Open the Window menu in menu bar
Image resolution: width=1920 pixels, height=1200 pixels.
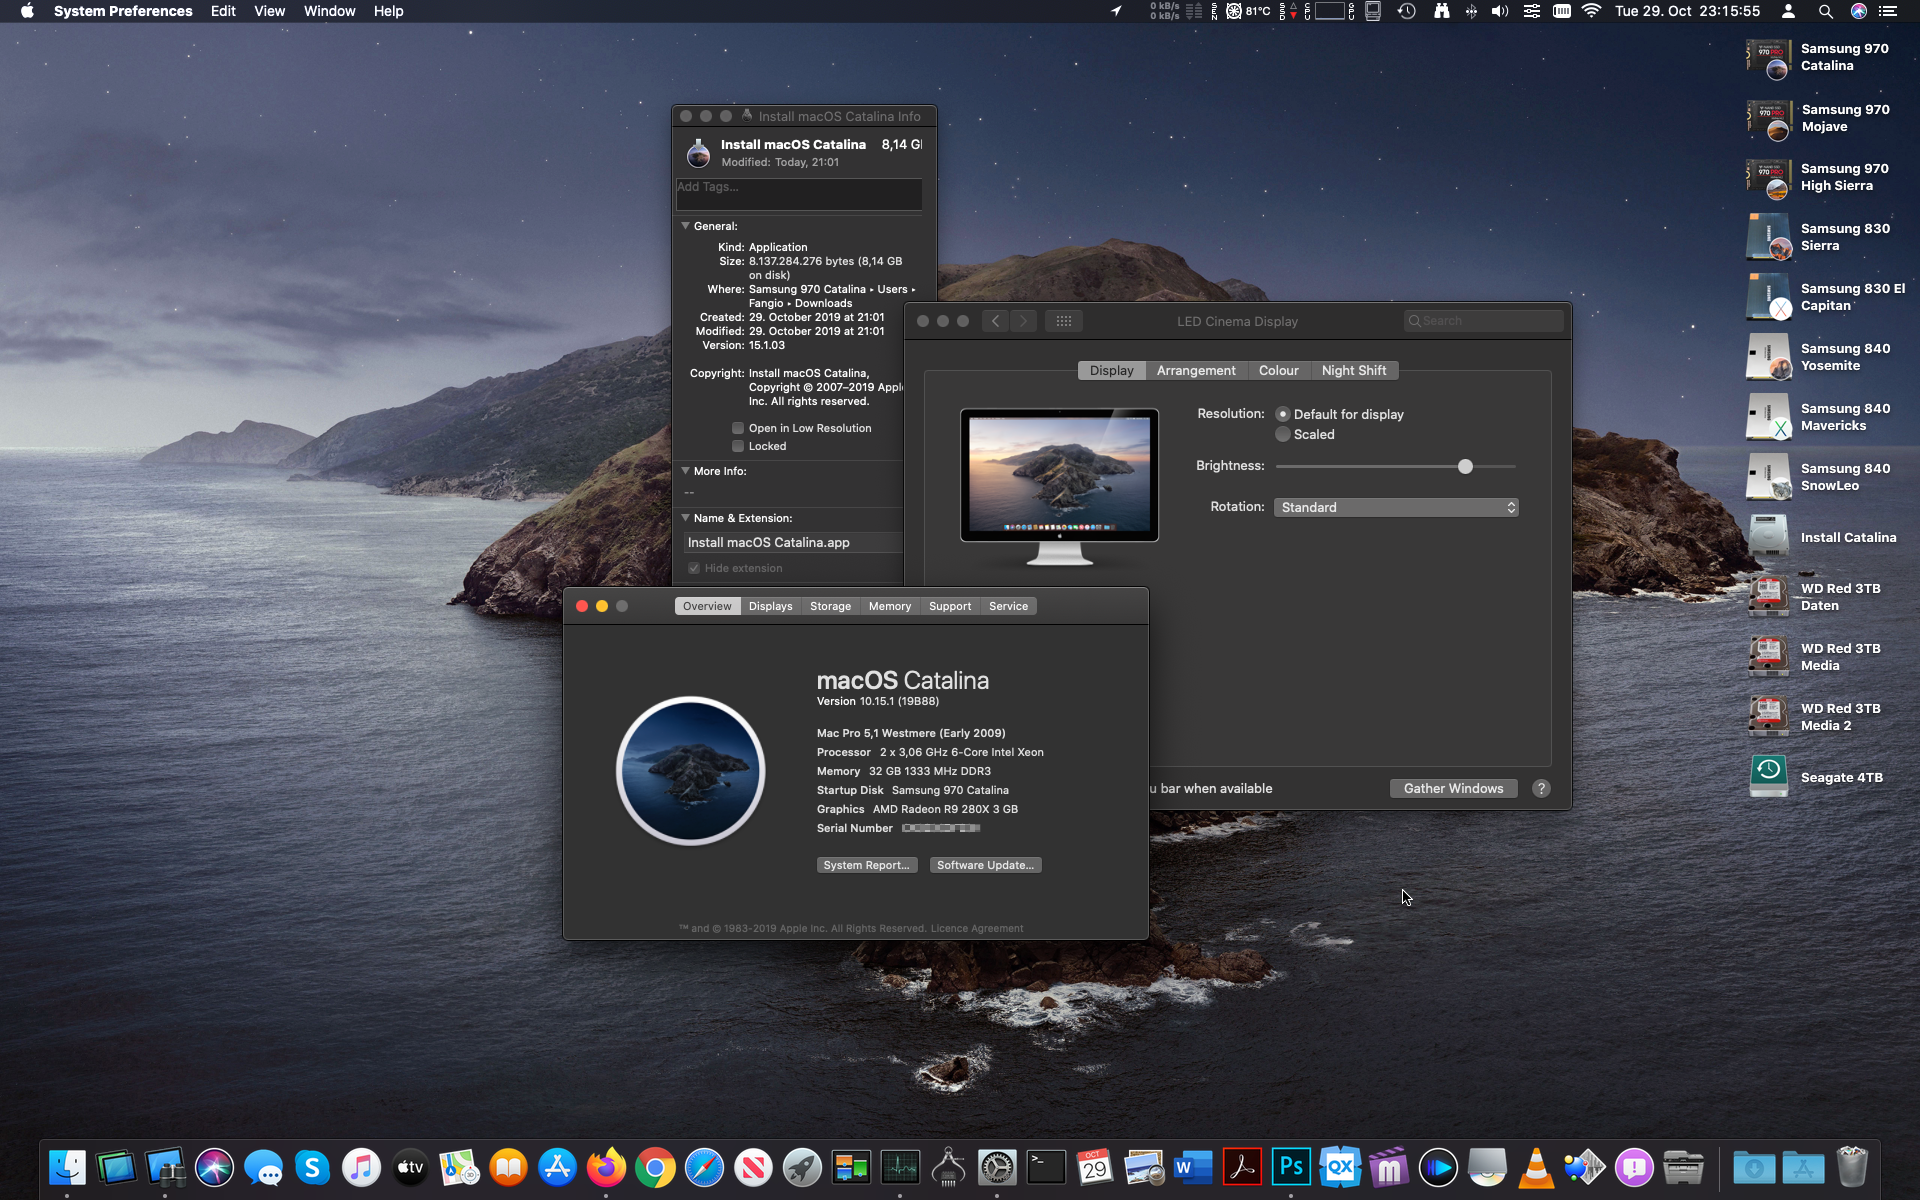pyautogui.click(x=329, y=11)
